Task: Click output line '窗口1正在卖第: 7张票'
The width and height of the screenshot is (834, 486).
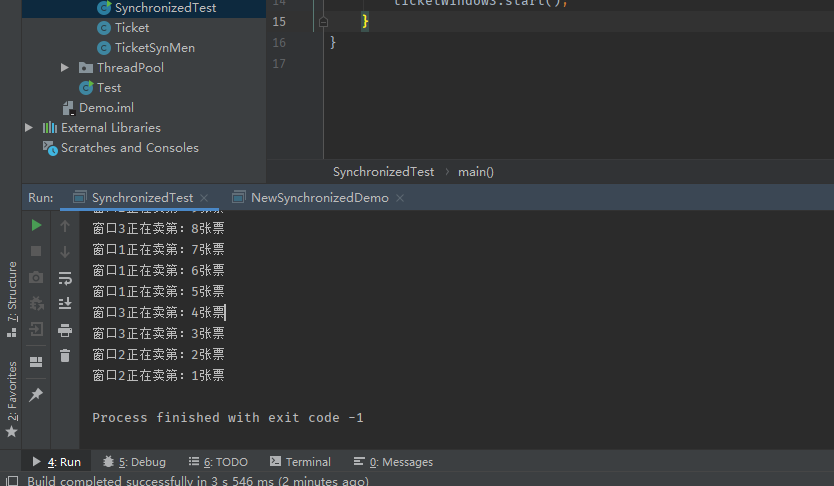Action: click(x=159, y=249)
